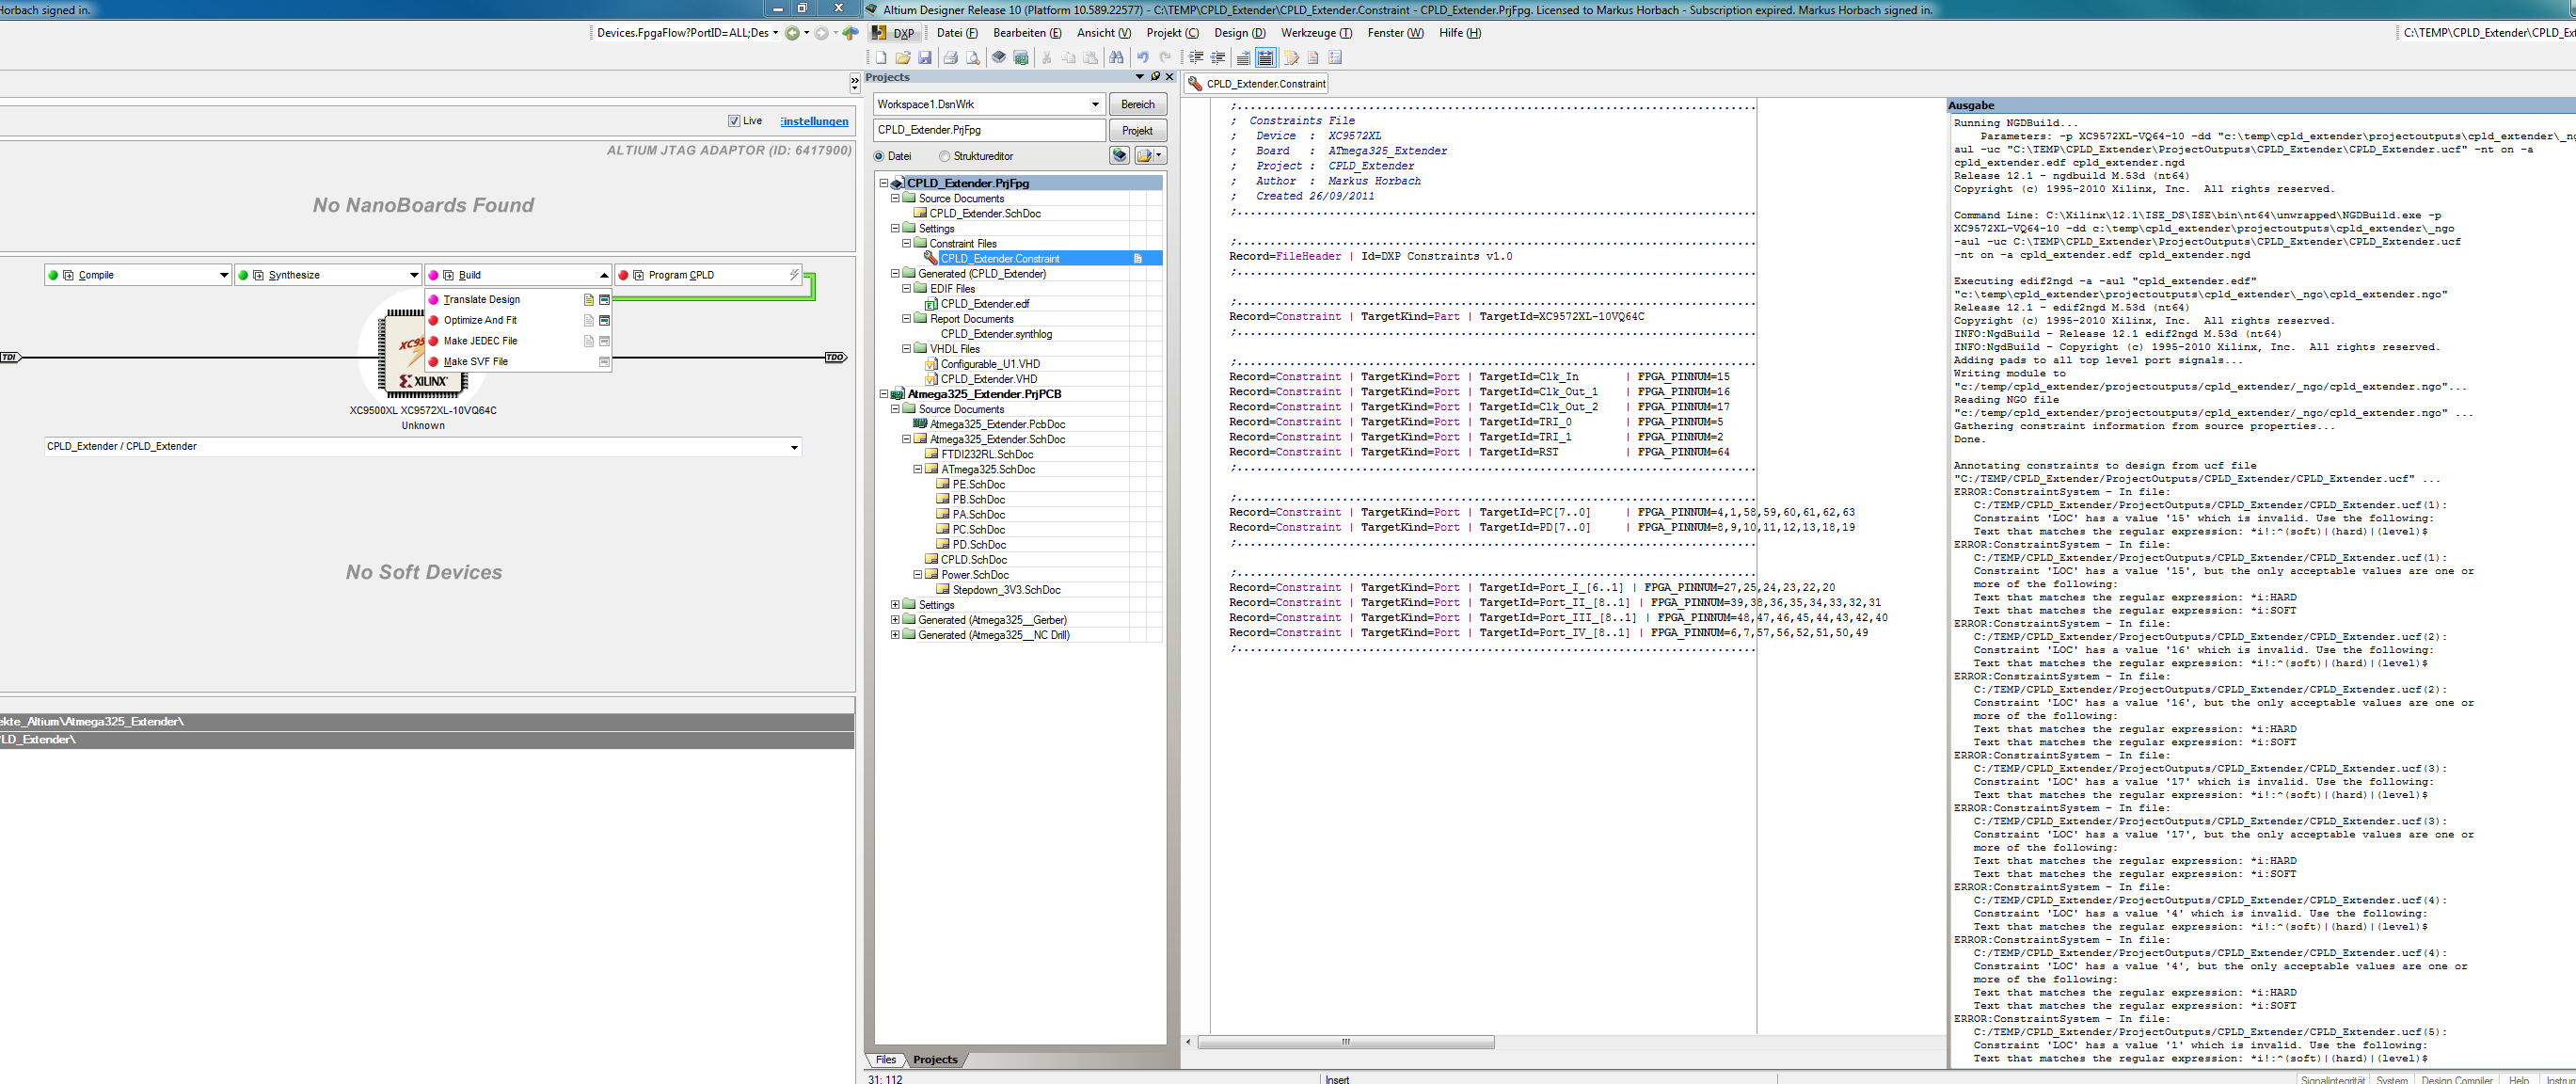Select Configurable_U1.VHD in project tree

[990, 364]
